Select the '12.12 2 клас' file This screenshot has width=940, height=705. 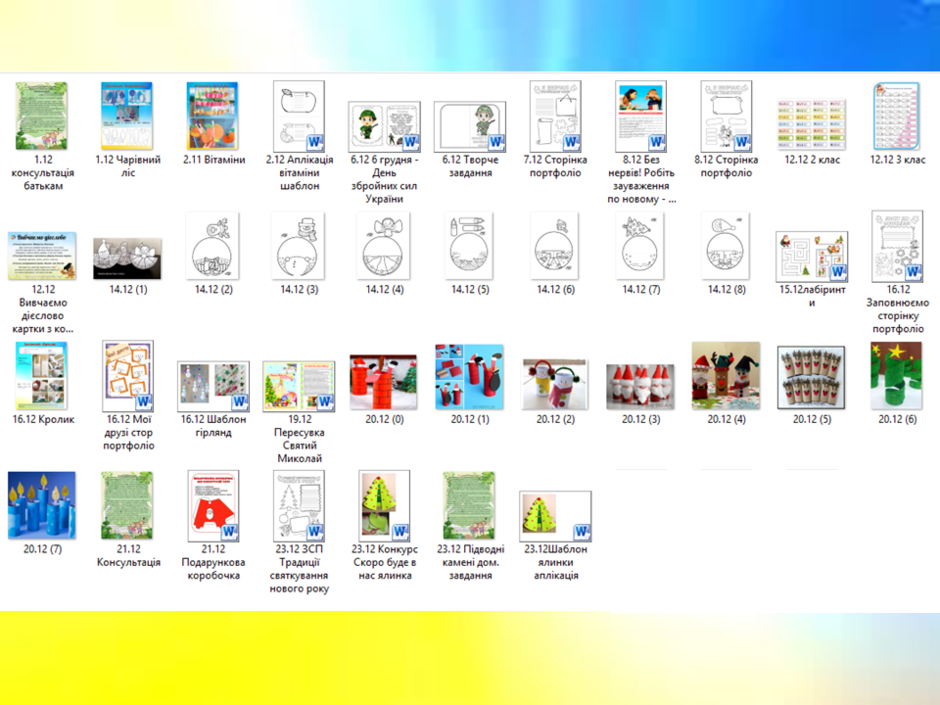point(812,125)
